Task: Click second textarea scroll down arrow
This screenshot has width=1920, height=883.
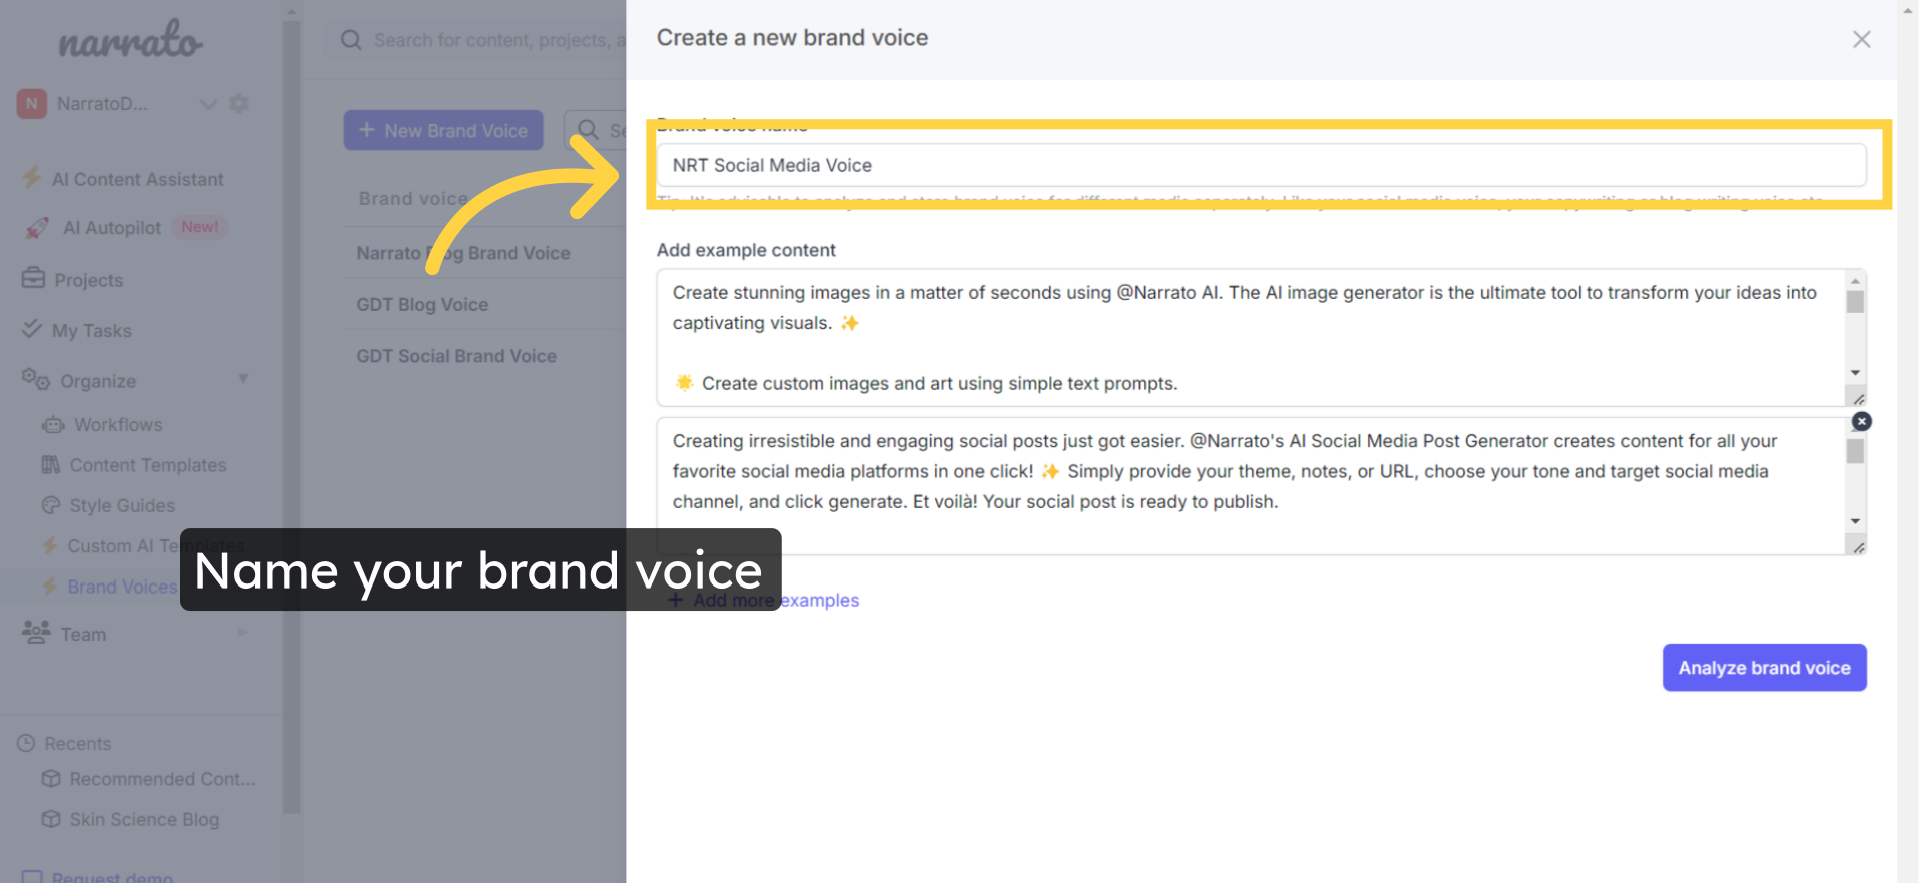Action: click(x=1855, y=521)
